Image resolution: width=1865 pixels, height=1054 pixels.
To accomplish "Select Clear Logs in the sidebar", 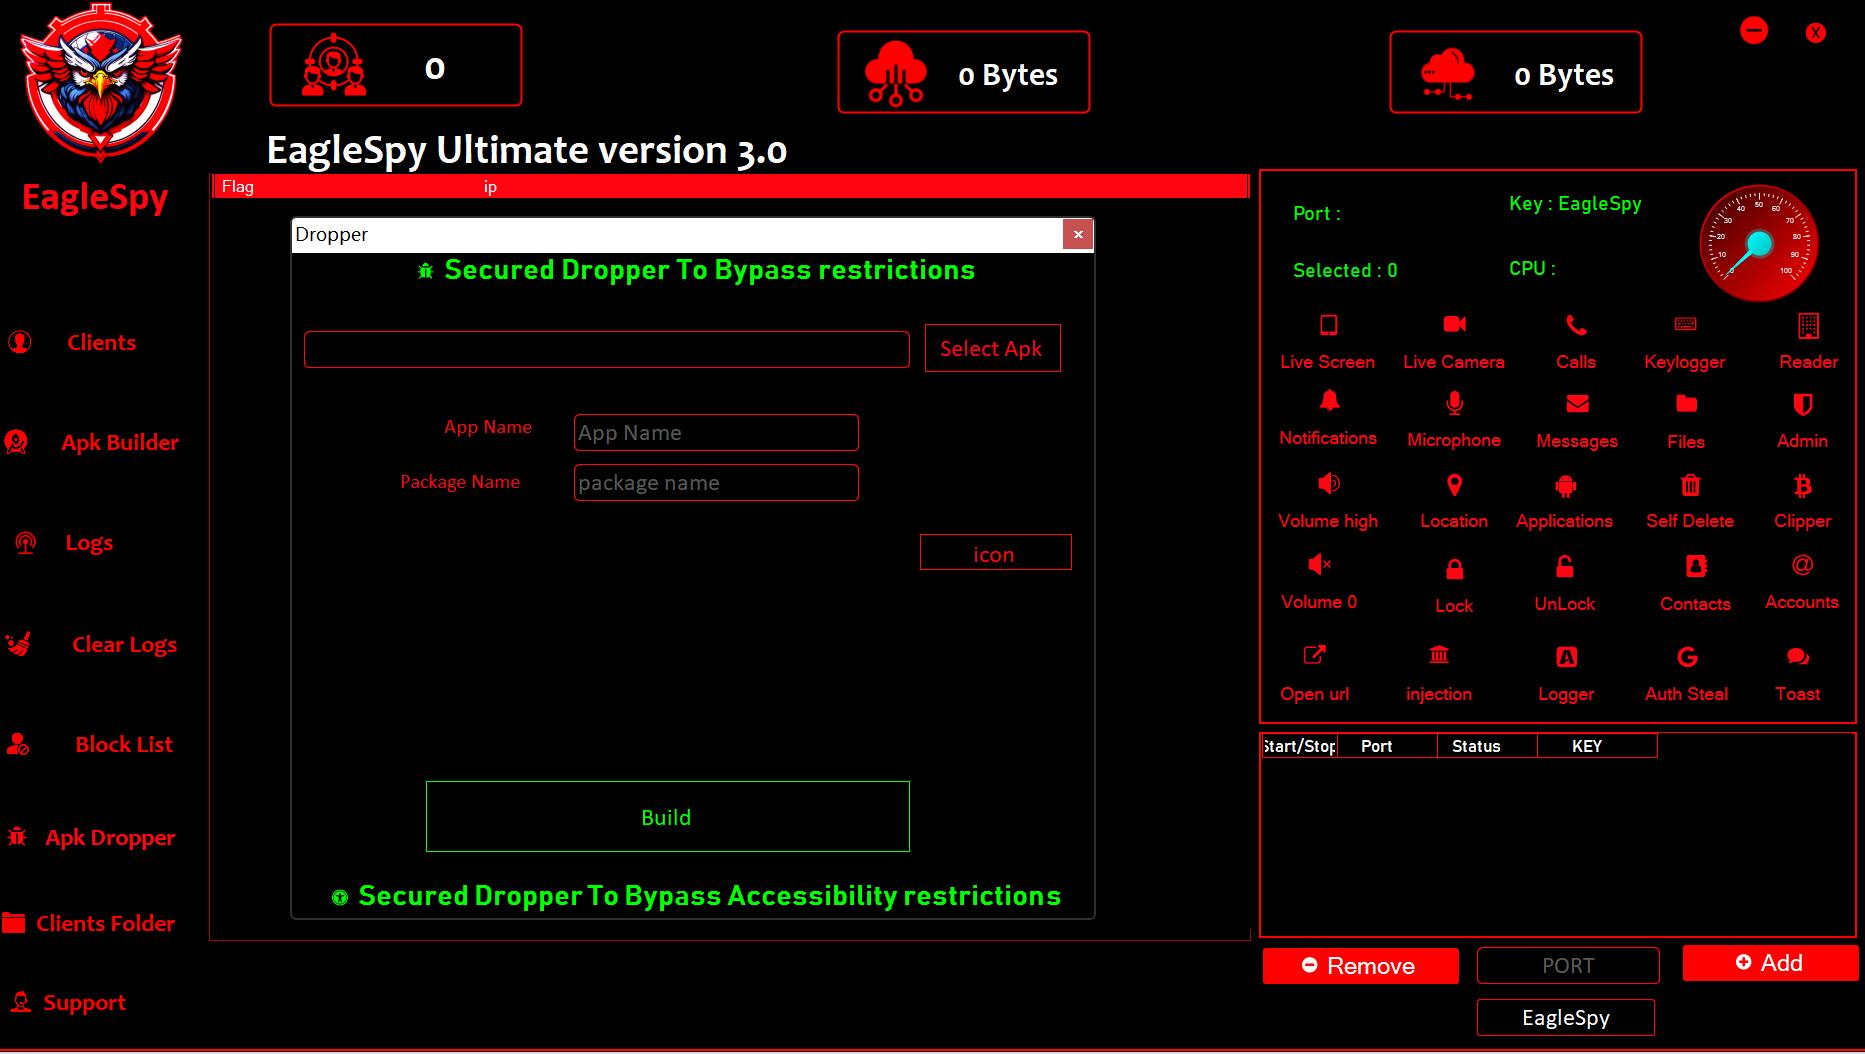I will pos(124,644).
